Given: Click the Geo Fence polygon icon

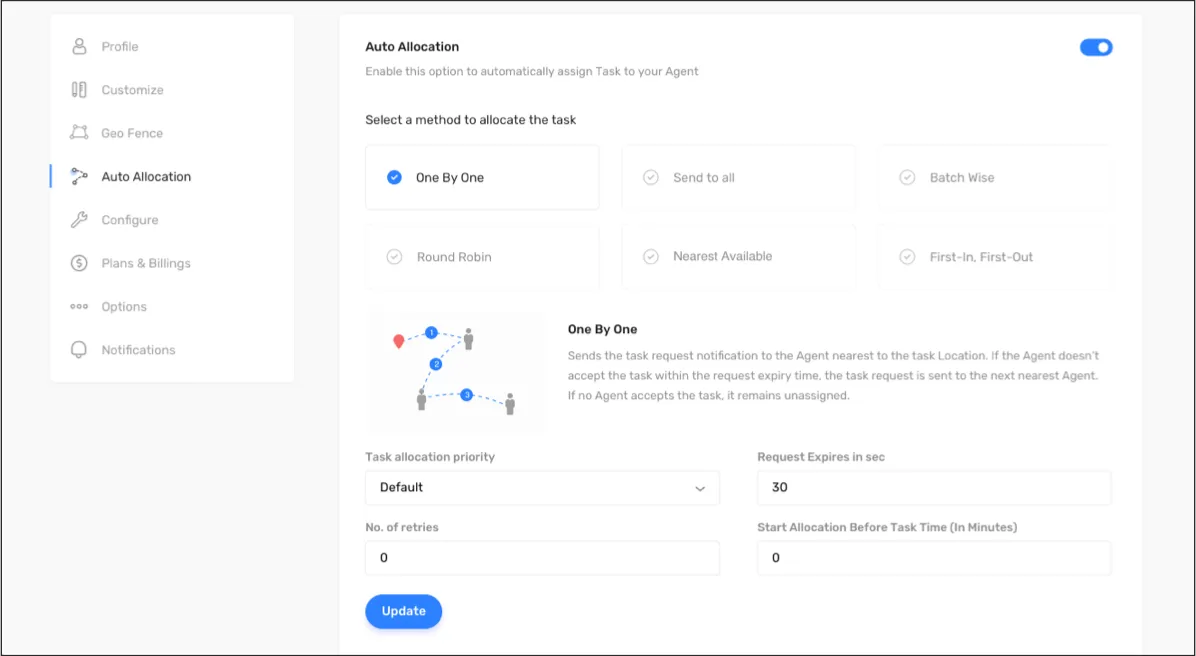Looking at the screenshot, I should coord(79,133).
